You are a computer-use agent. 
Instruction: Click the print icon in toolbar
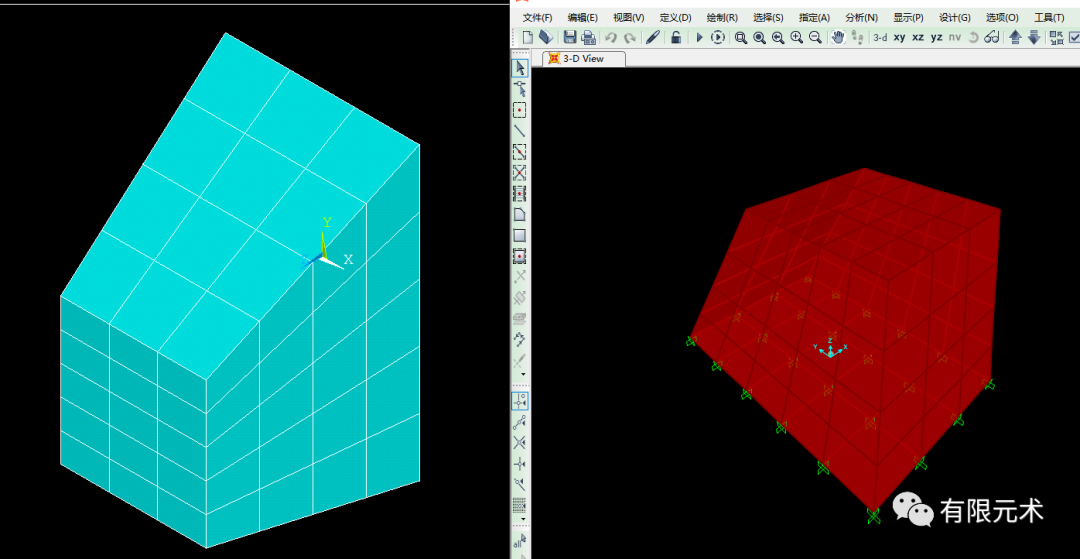(x=589, y=37)
